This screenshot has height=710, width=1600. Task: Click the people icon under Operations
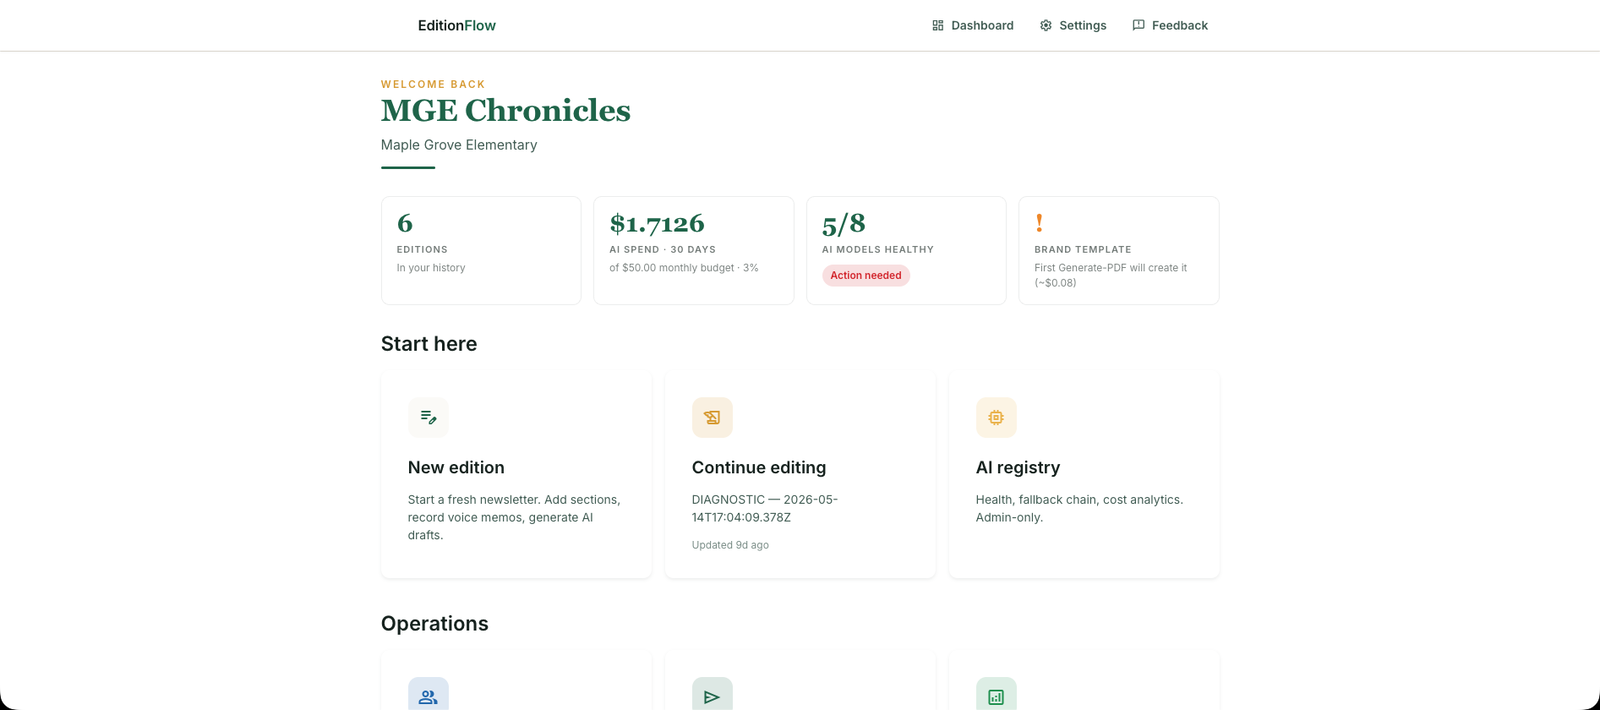[428, 696]
